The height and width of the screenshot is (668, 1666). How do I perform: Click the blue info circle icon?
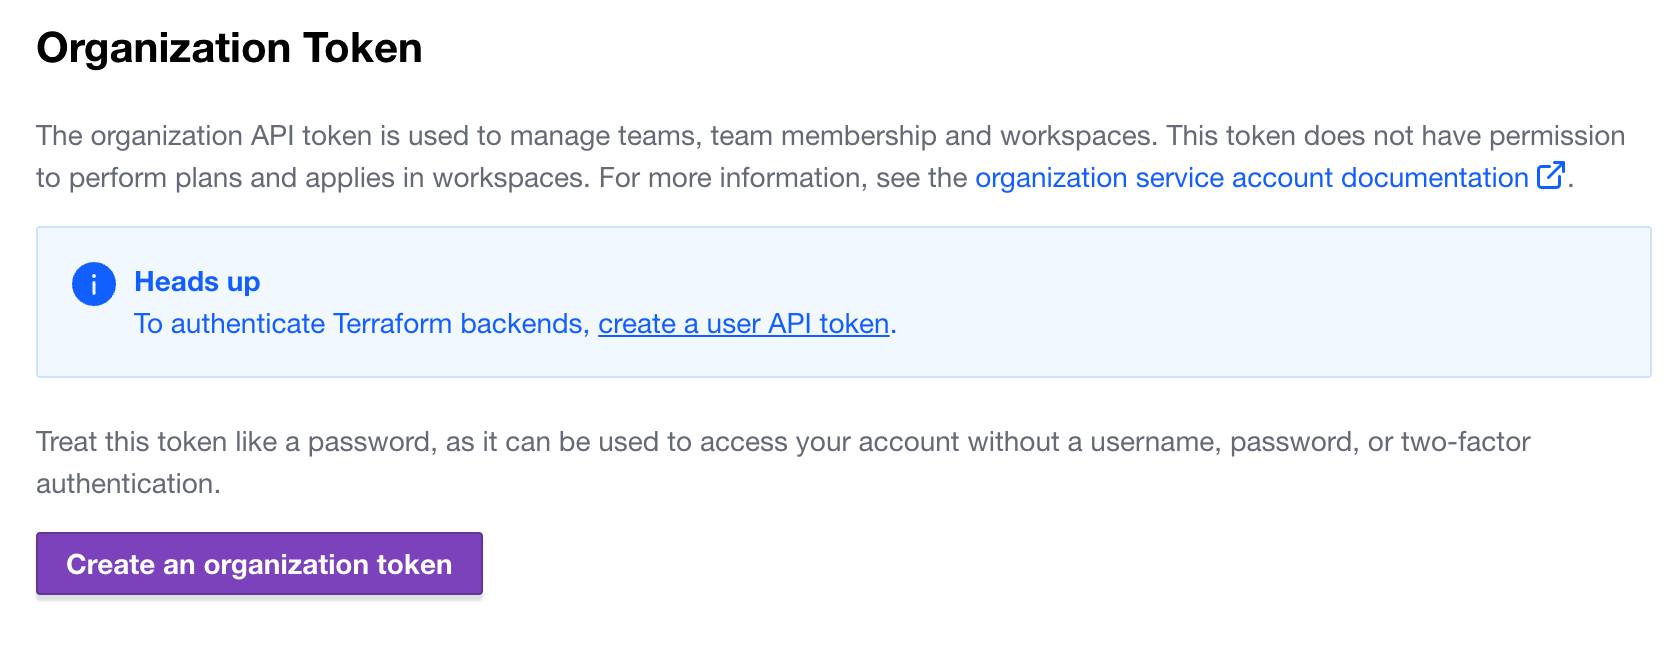(94, 284)
